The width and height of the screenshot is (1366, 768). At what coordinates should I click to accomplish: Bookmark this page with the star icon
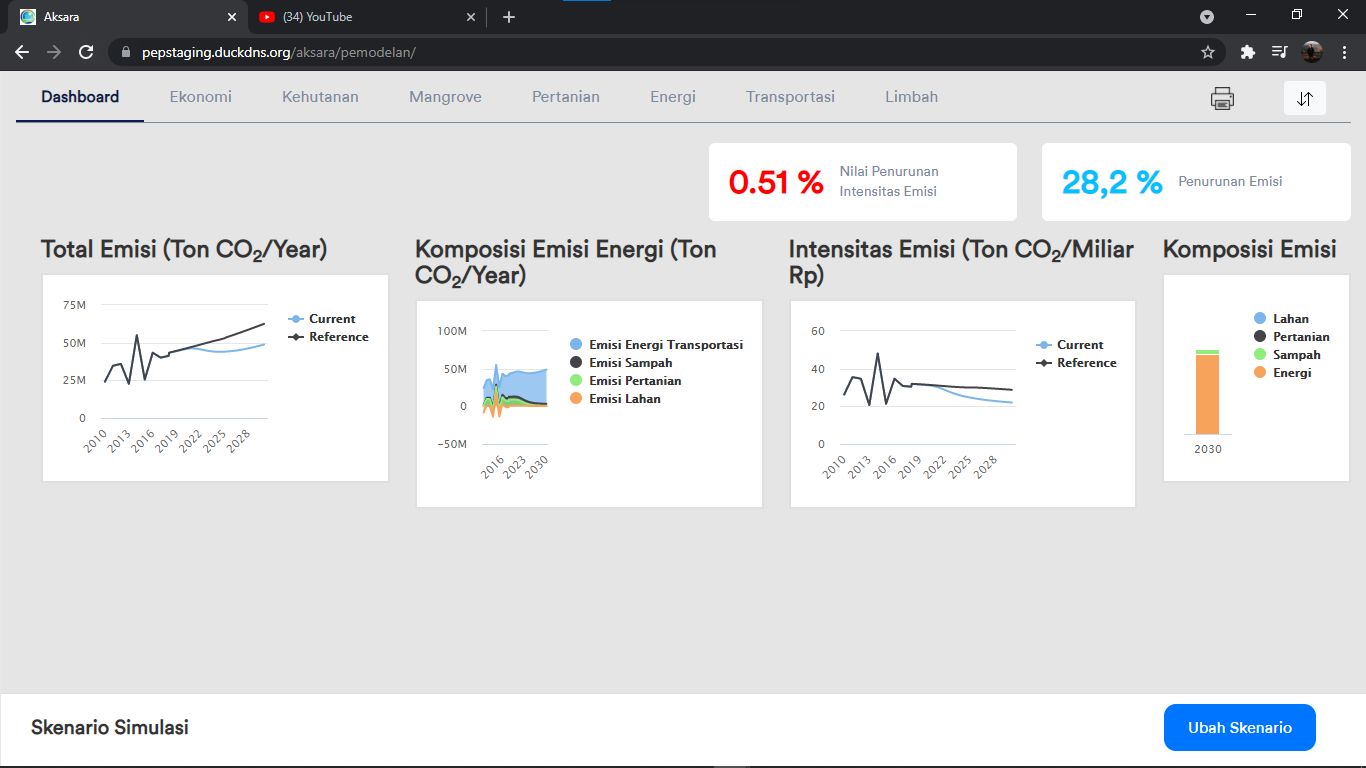coord(1208,52)
